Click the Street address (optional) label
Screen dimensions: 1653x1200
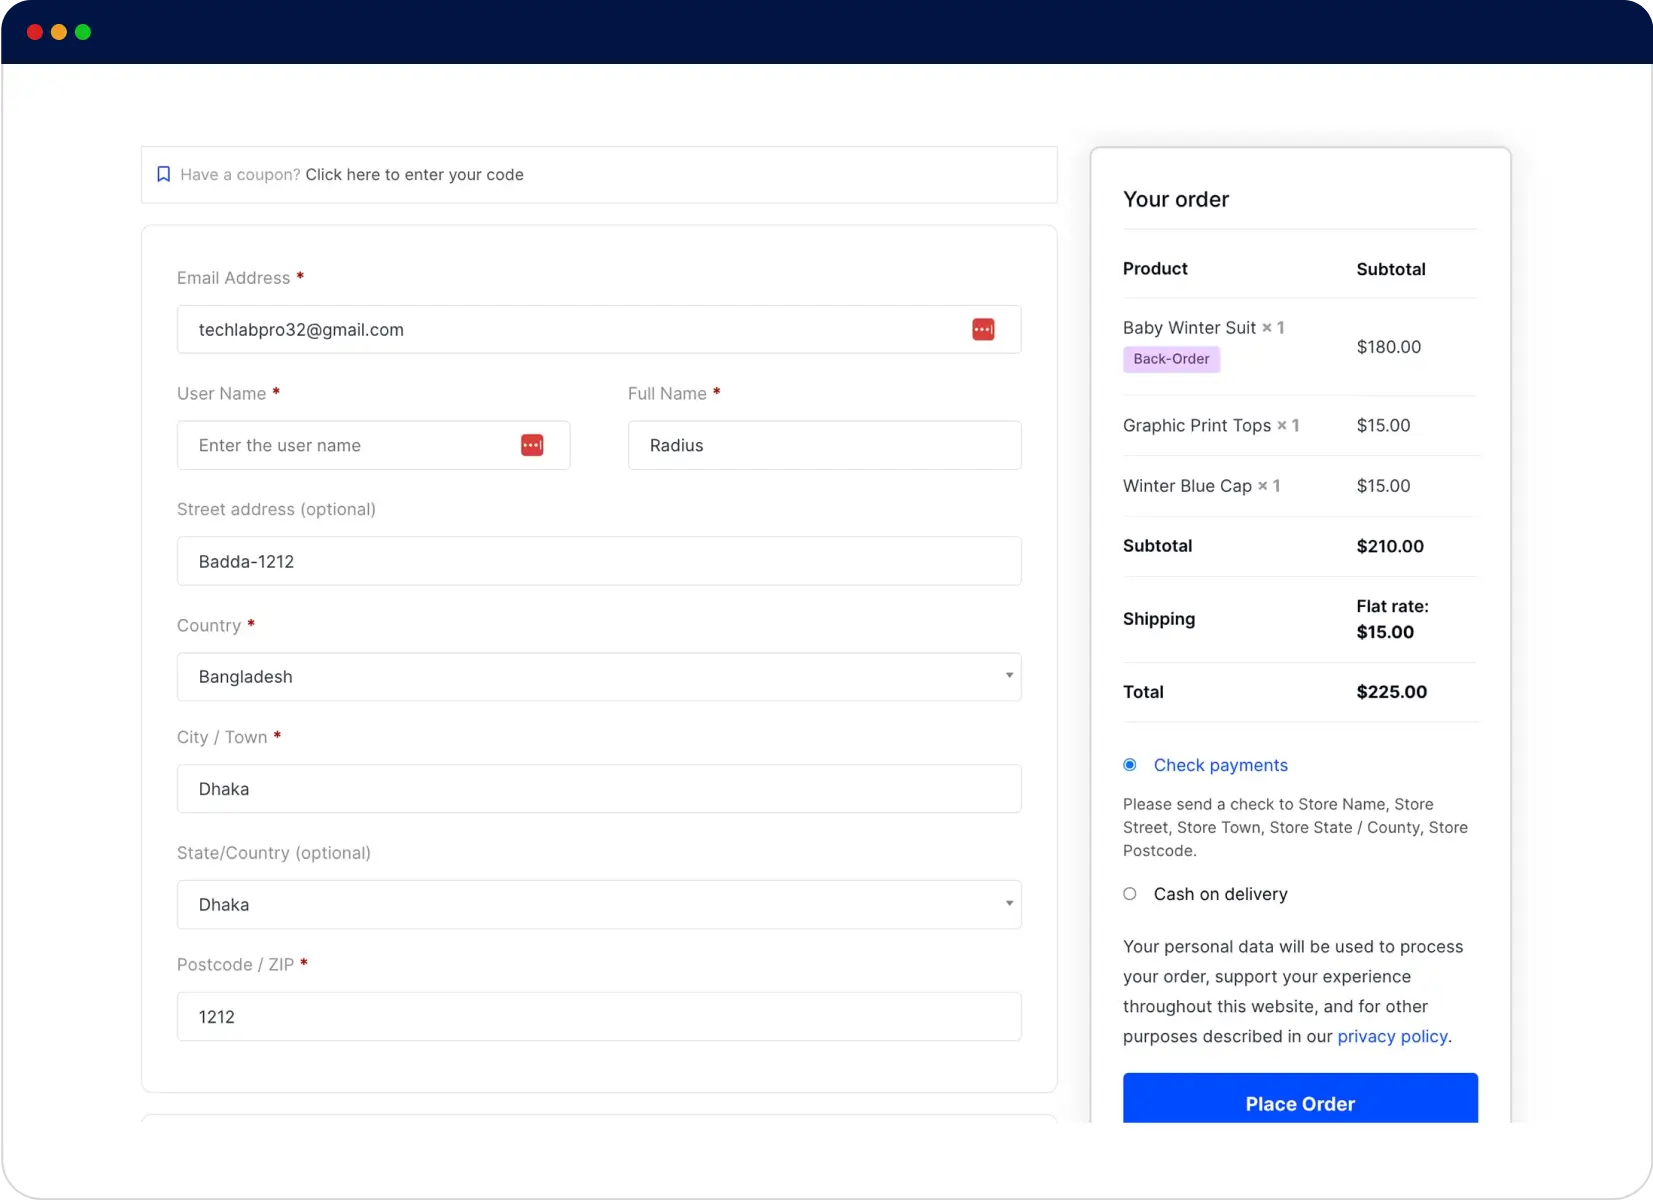pos(276,510)
